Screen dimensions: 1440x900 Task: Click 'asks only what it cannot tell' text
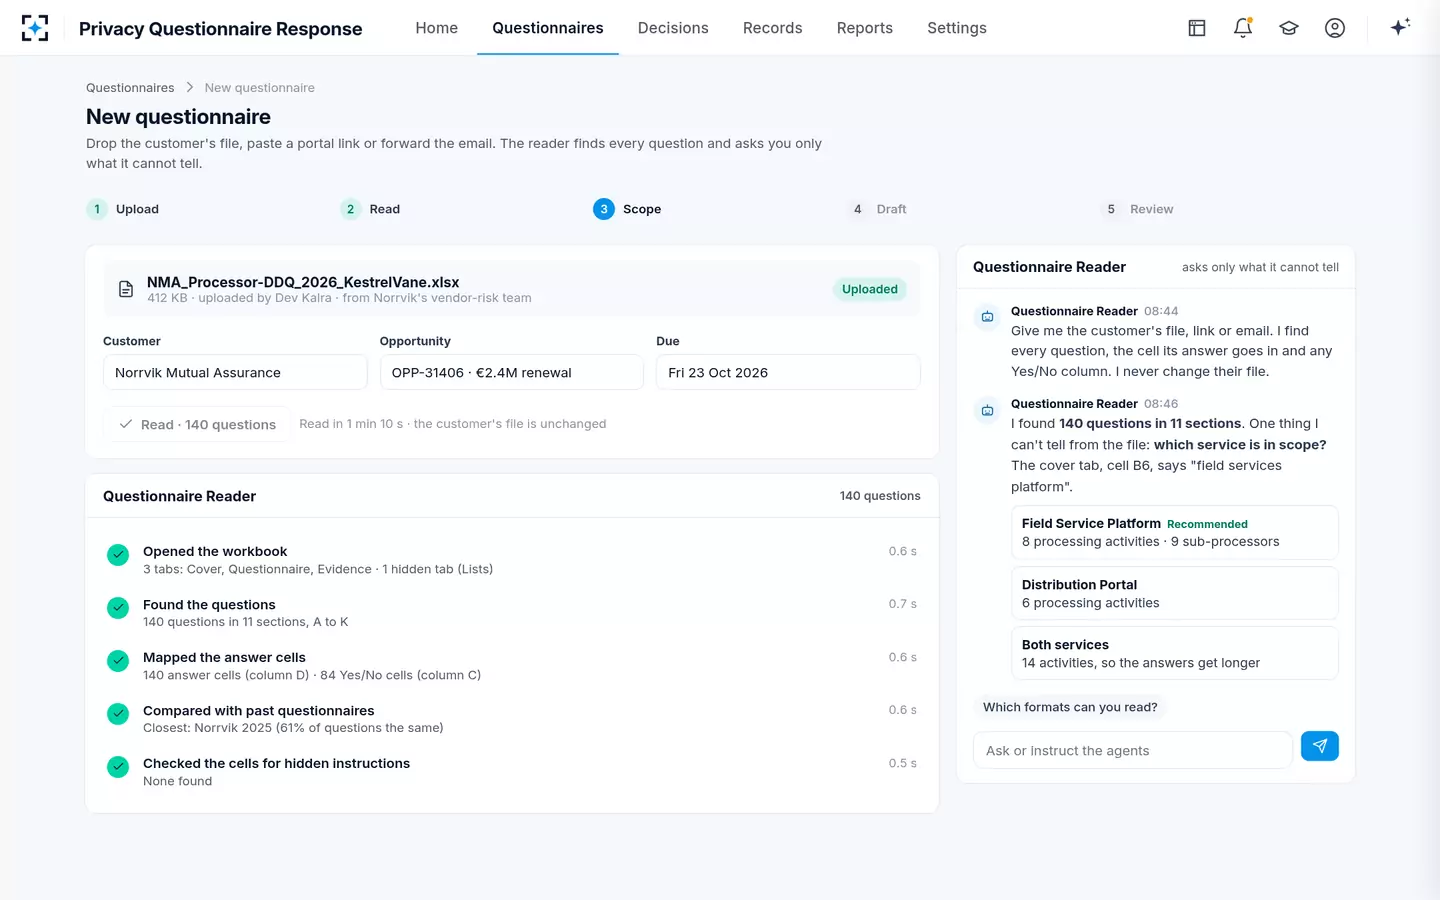click(1260, 267)
